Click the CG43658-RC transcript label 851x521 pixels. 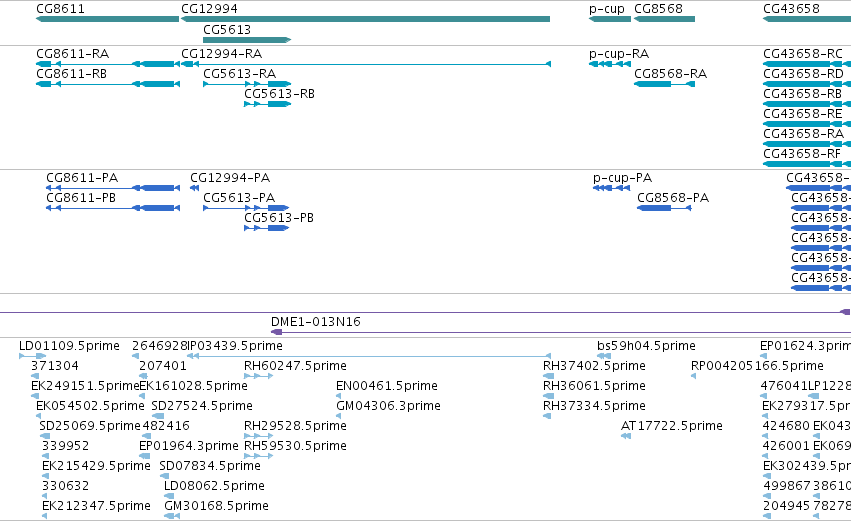803,54
